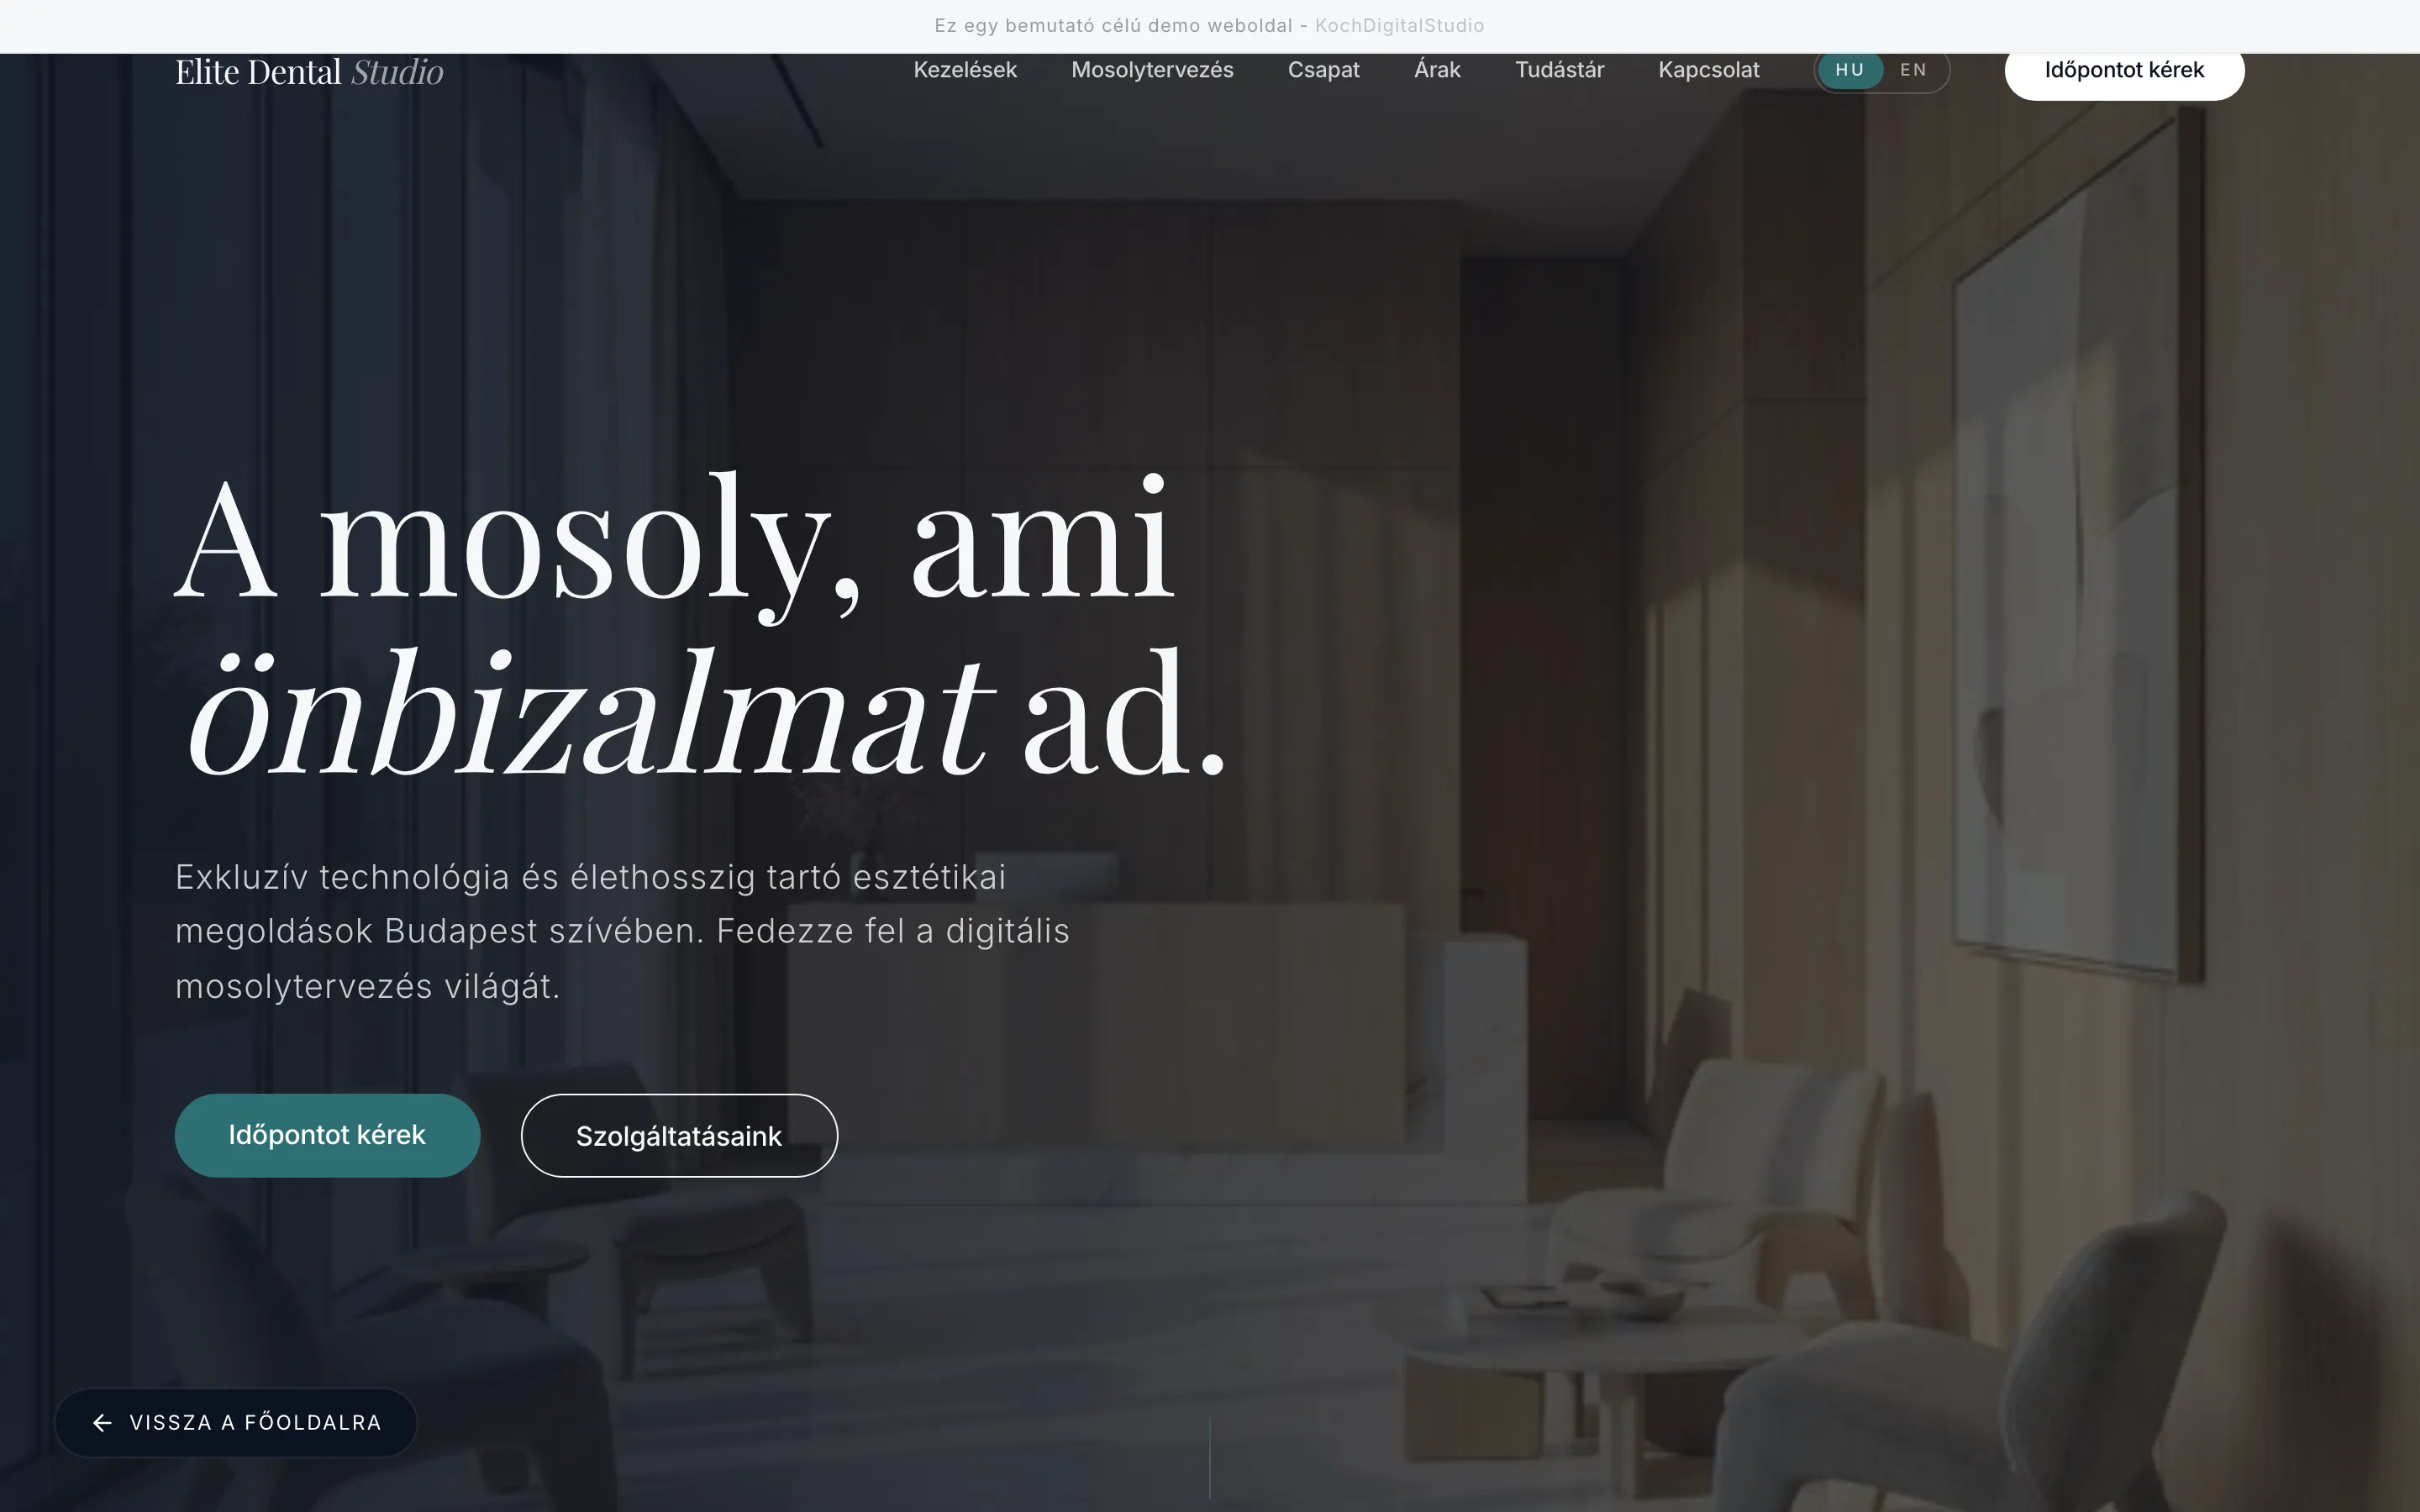Navigate to Kapcsolat

tap(1708, 70)
